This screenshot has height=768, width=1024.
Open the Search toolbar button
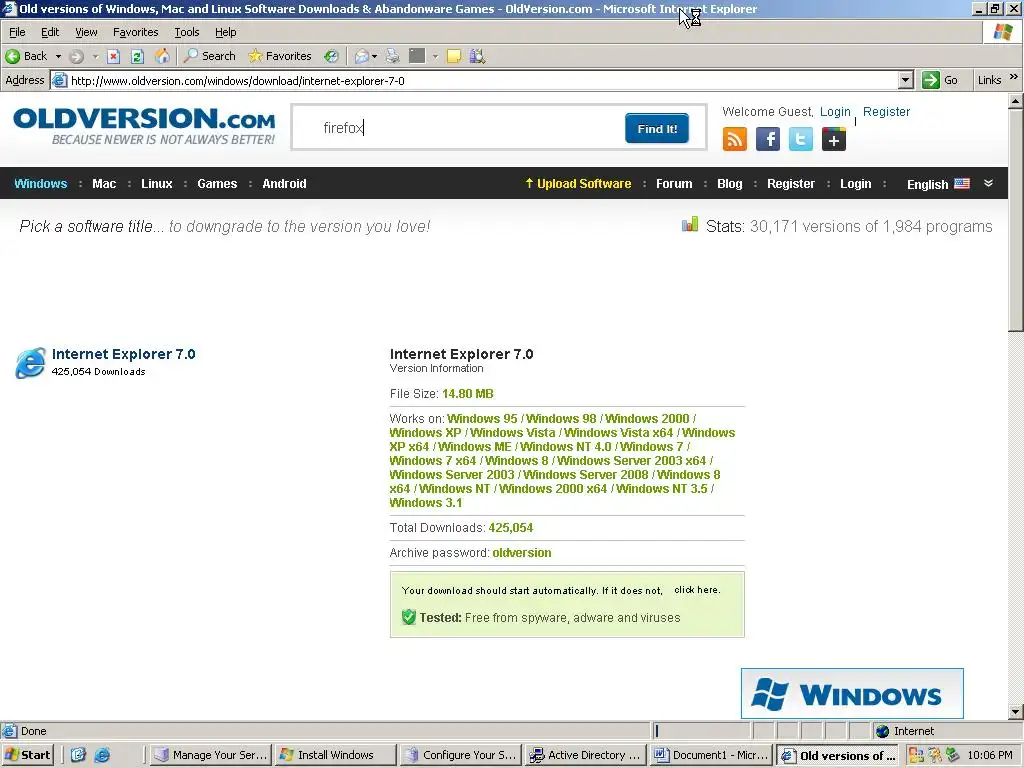click(x=210, y=56)
